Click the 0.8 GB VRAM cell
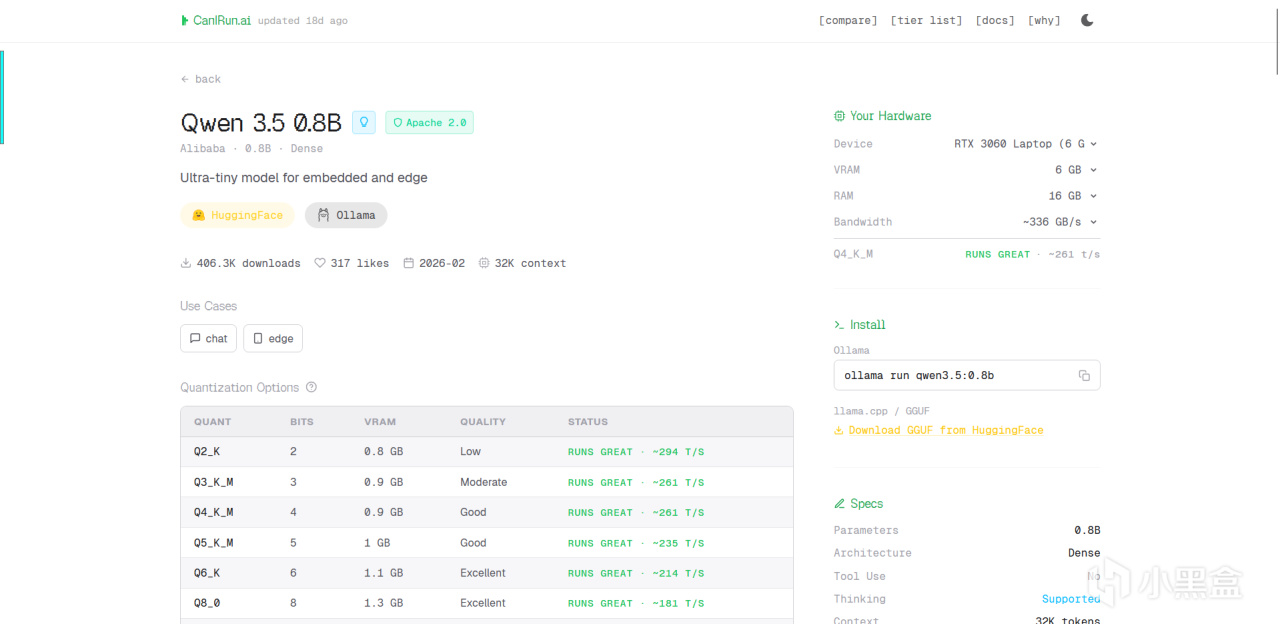1280x624 pixels. point(384,452)
